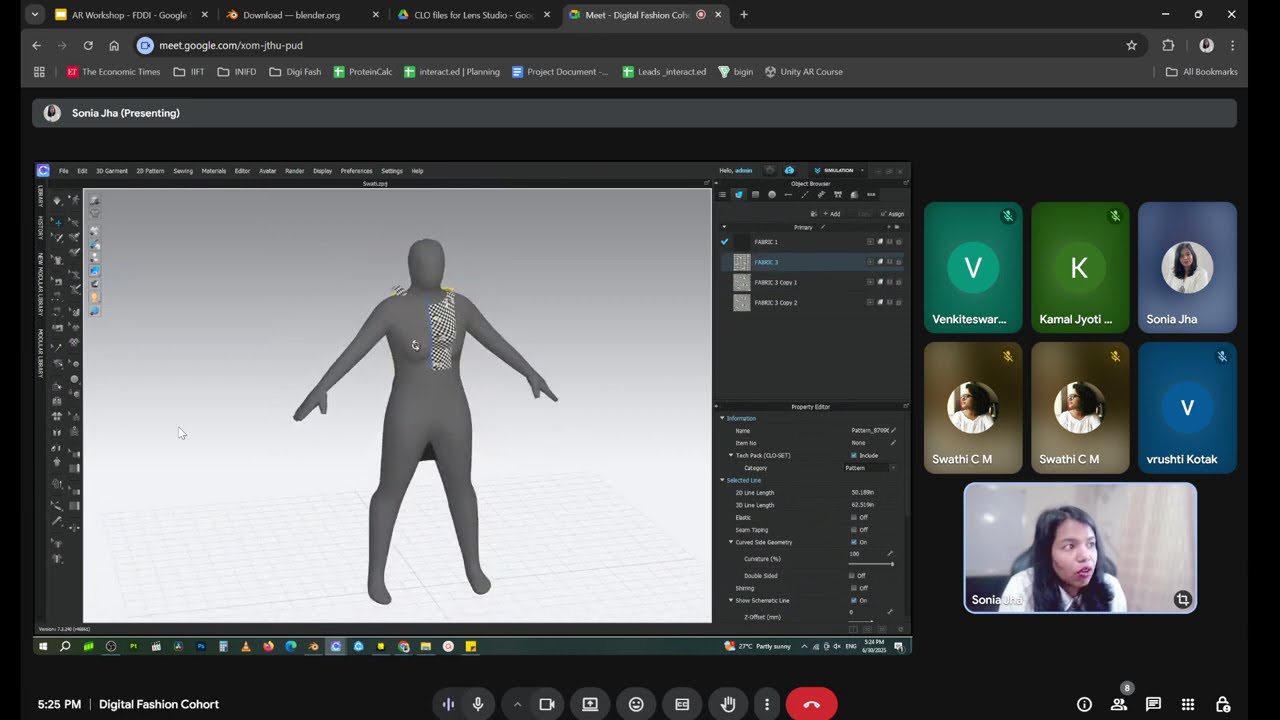
Task: Click the blue textured surface icon in viewport
Action: 94,270
